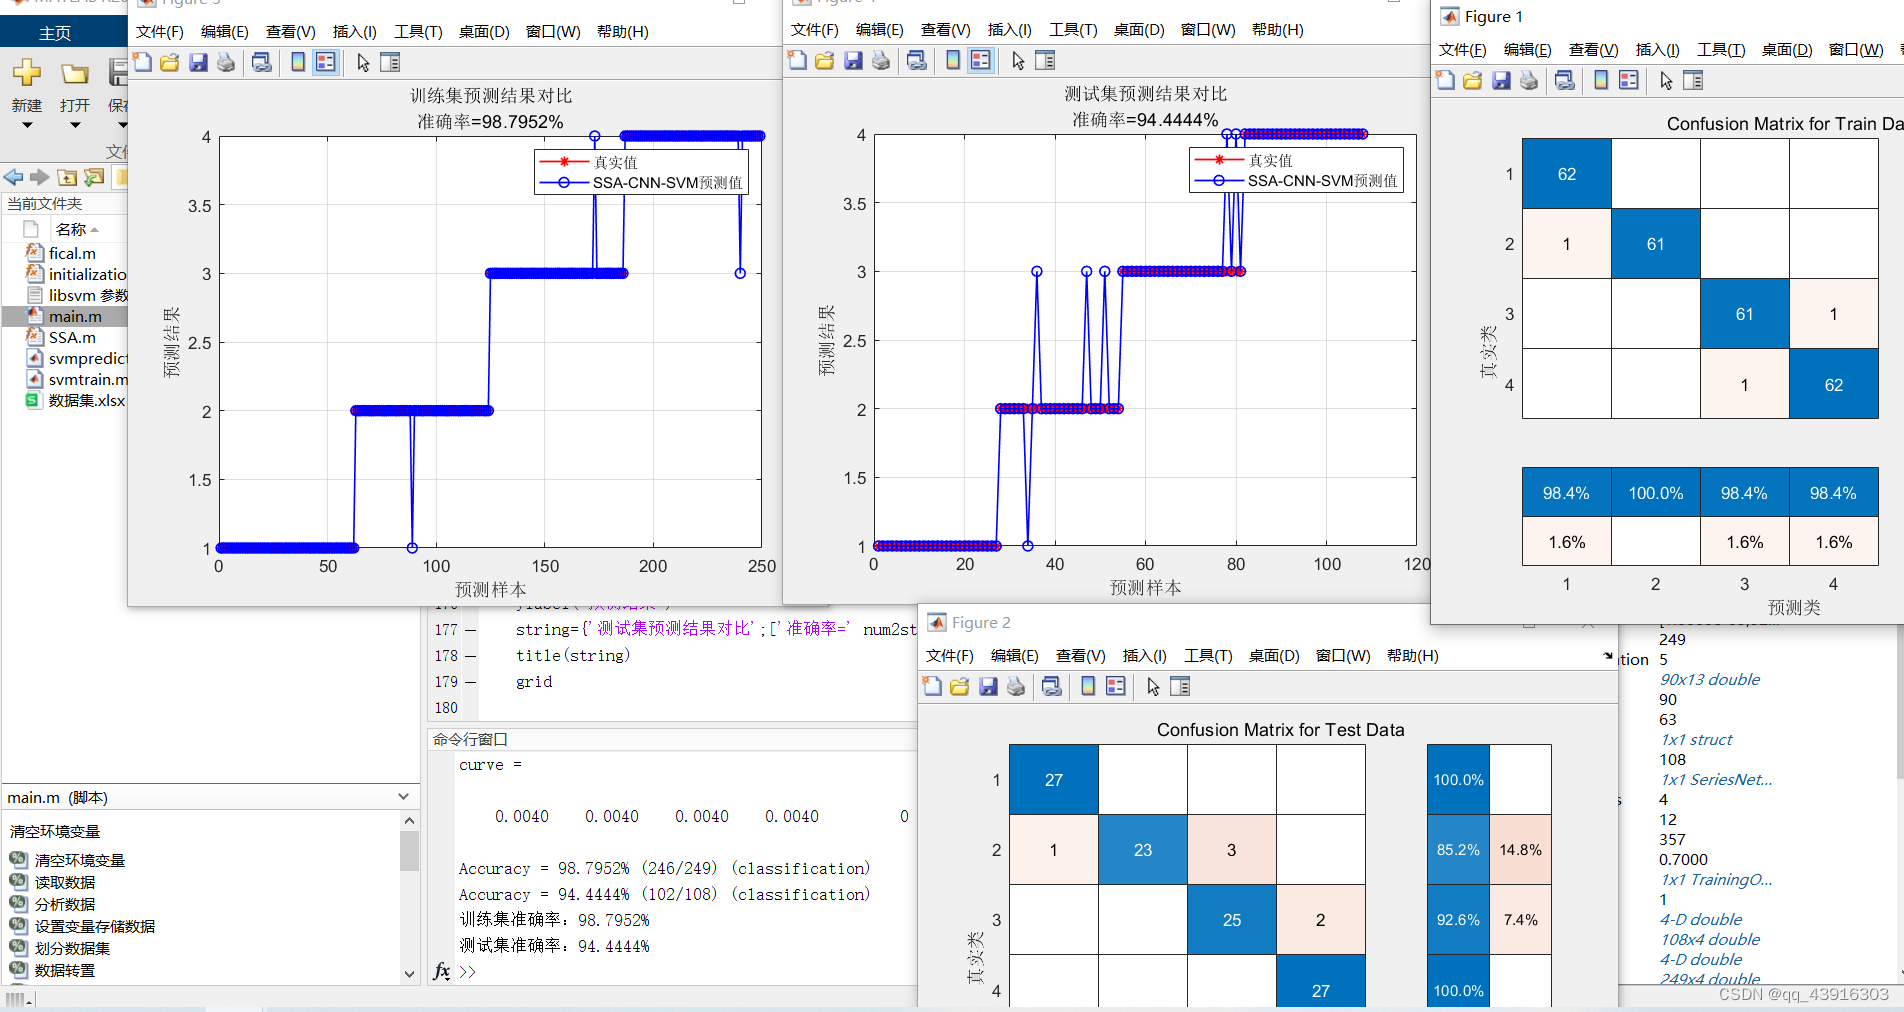Open 编辑(E) menu in Figure 1
Screen dimensions: 1904x1012
1527,49
